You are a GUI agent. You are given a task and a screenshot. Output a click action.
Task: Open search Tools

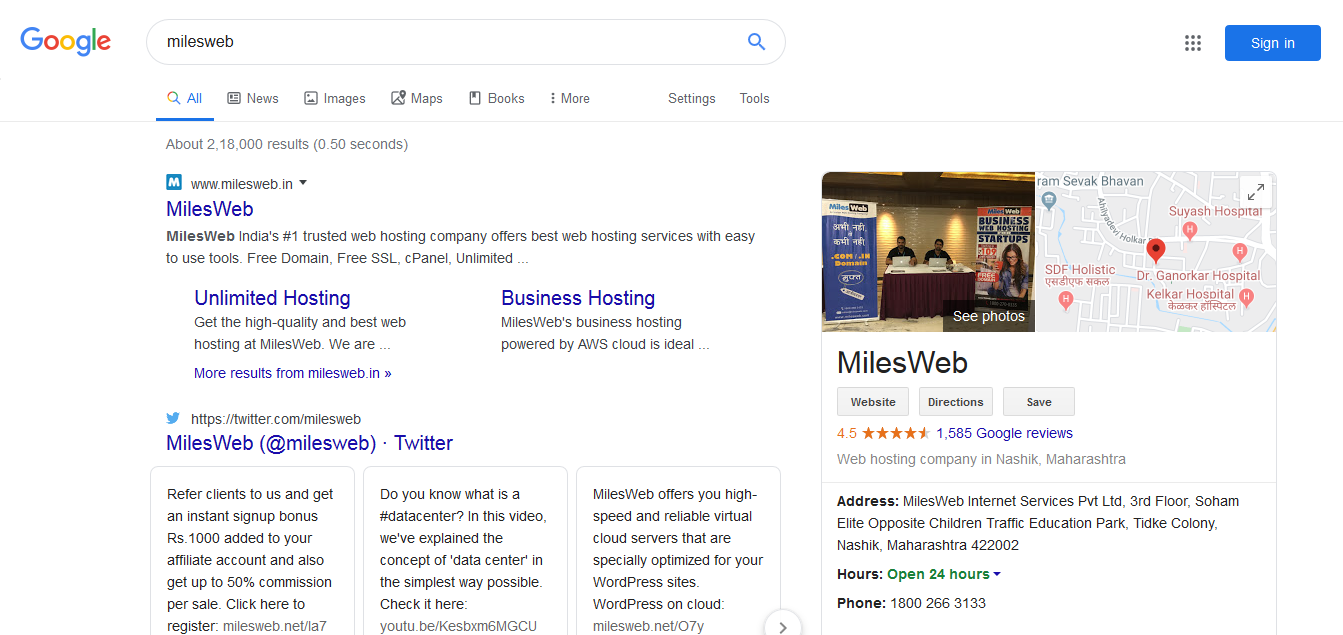tap(754, 98)
